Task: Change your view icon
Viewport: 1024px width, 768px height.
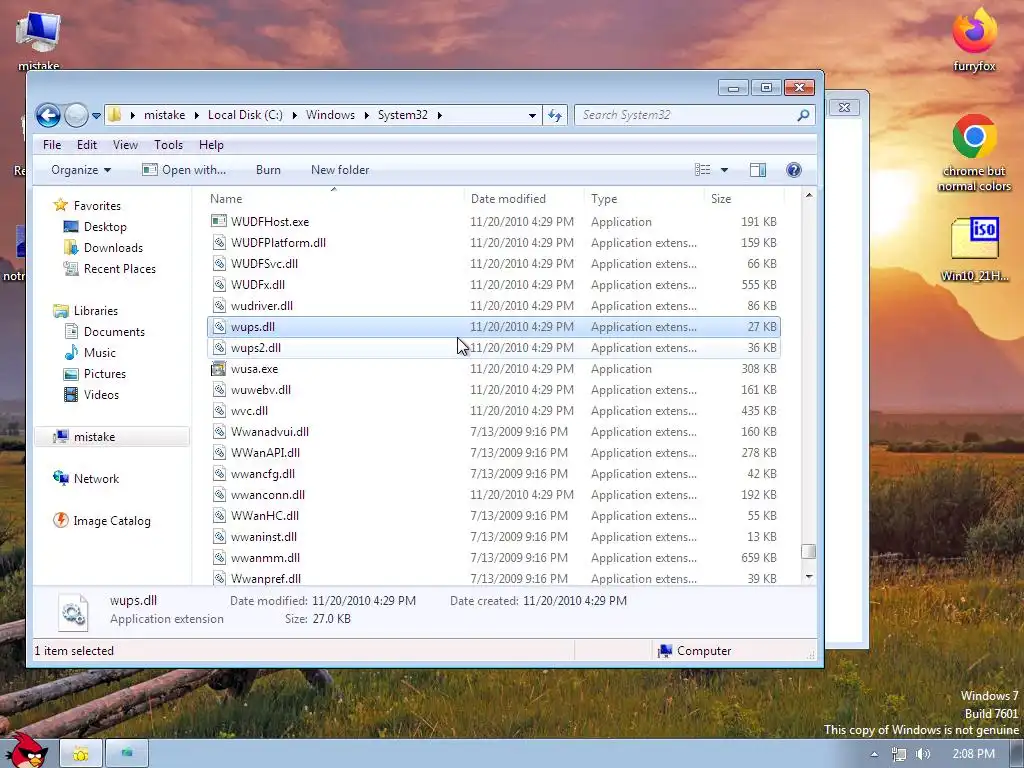Action: coord(703,170)
